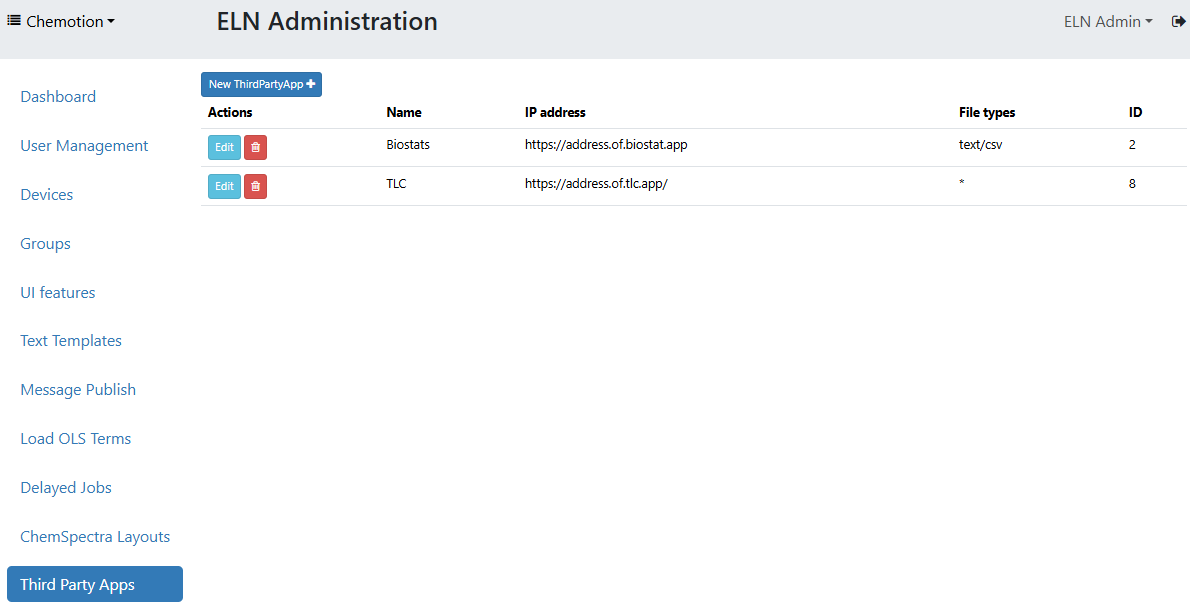Go to UI features settings

coord(57,292)
